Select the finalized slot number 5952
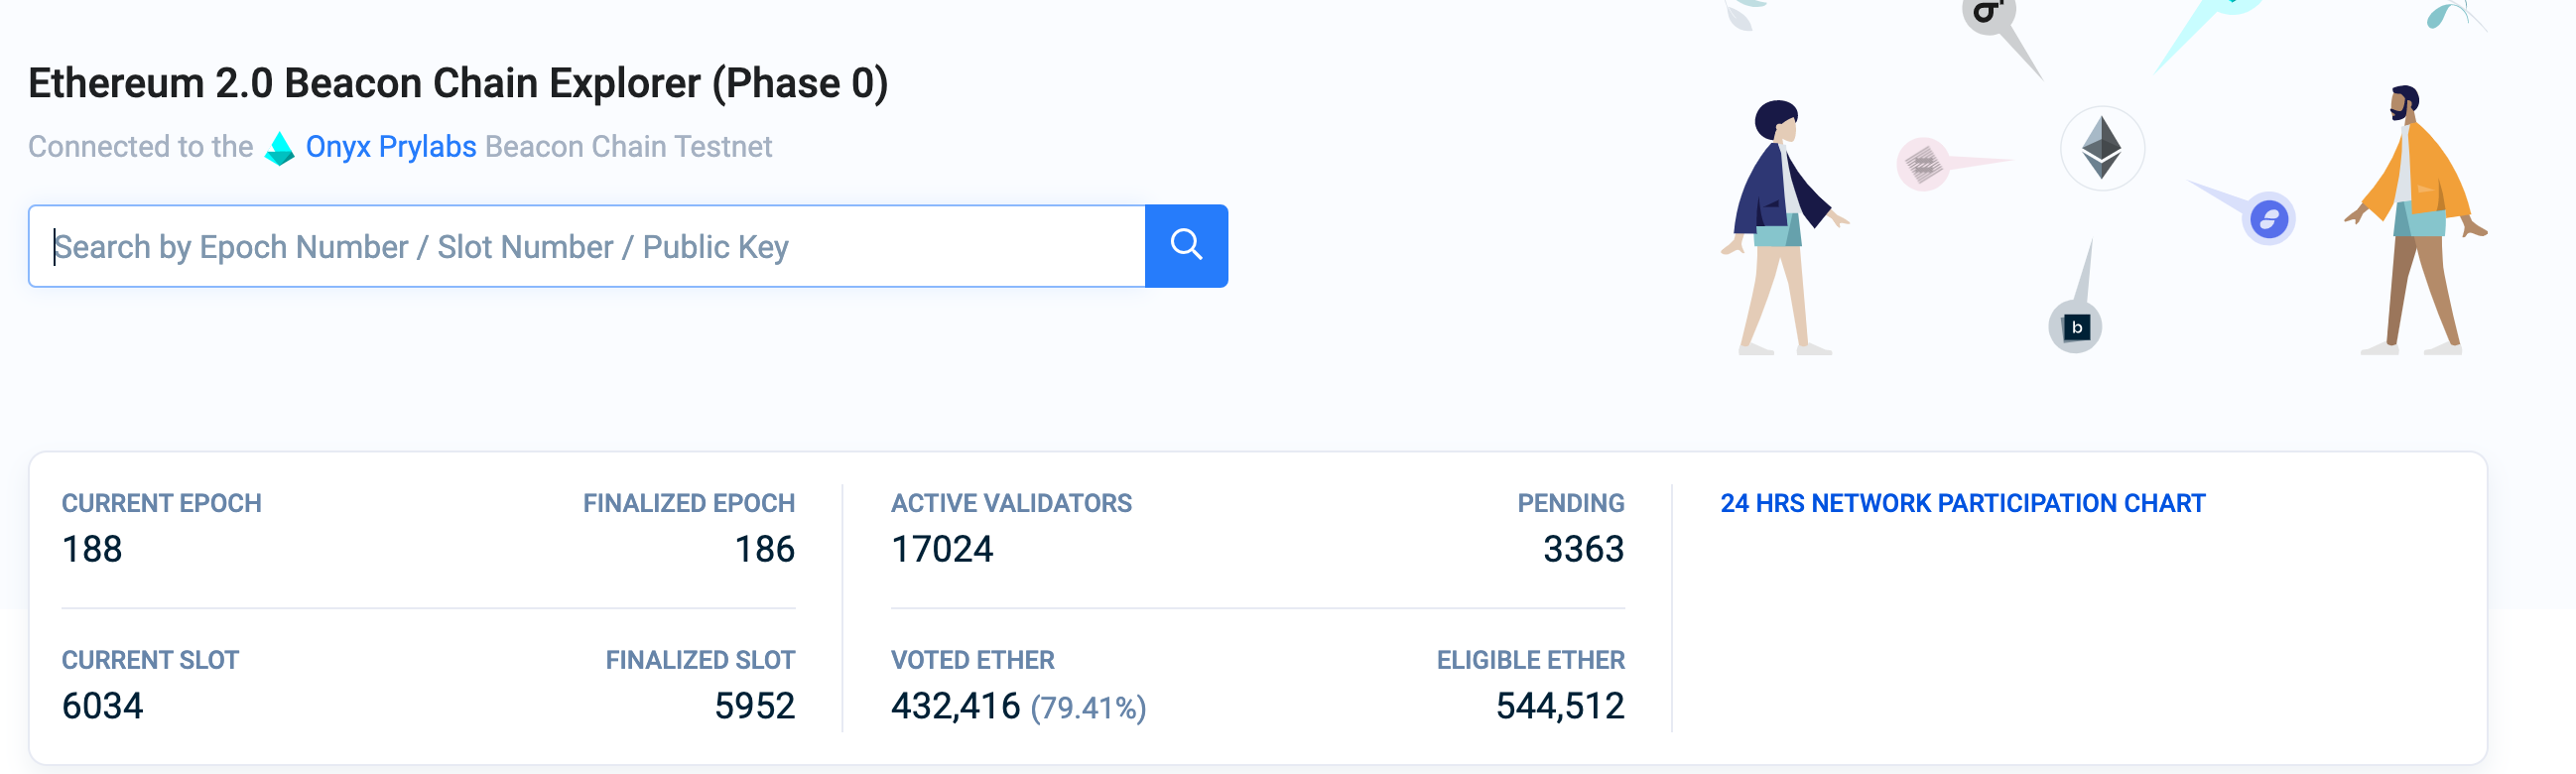Screen dimensions: 2576x774 click(754, 706)
